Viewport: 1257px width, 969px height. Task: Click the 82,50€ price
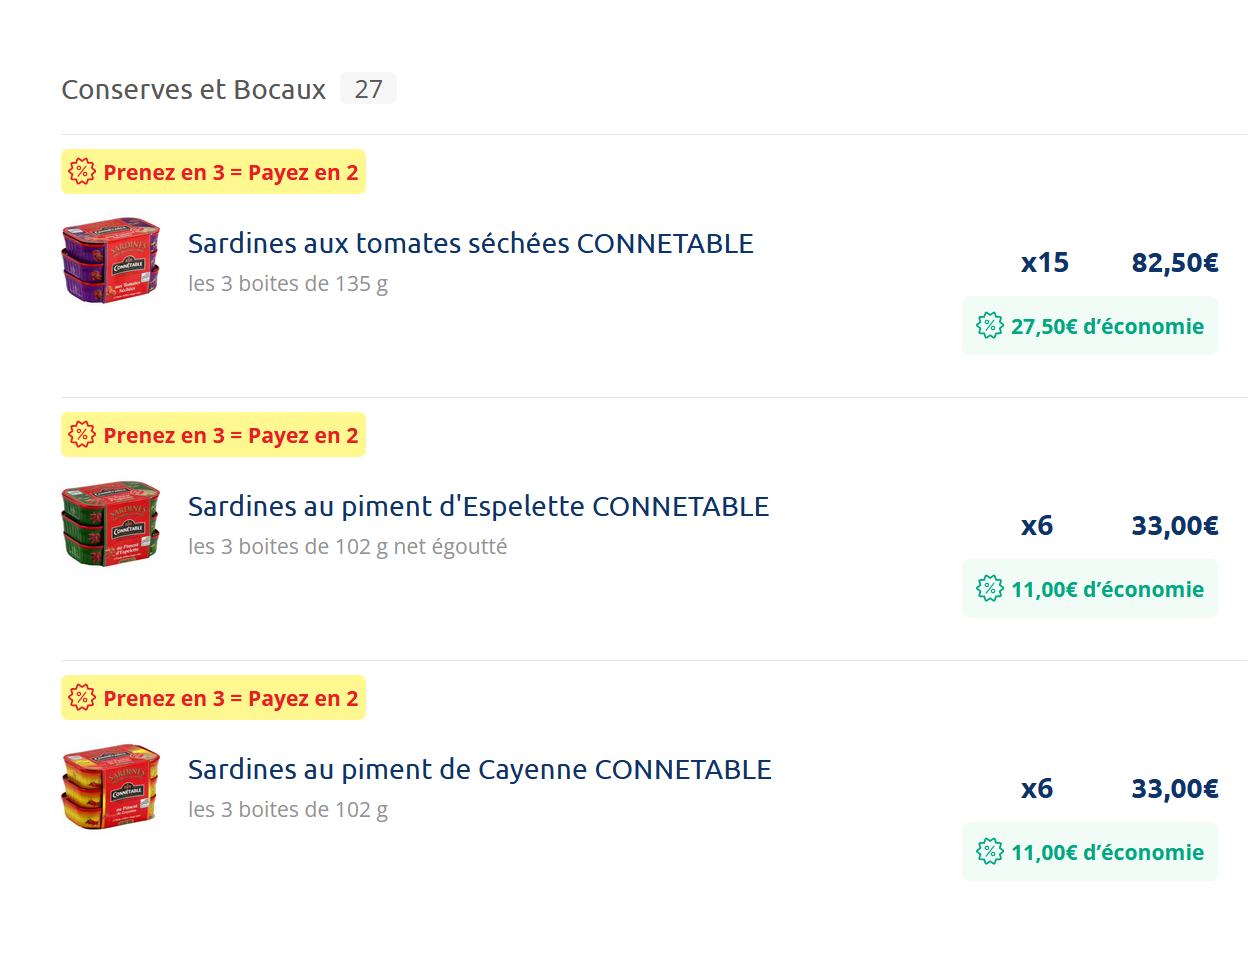[x=1175, y=263]
